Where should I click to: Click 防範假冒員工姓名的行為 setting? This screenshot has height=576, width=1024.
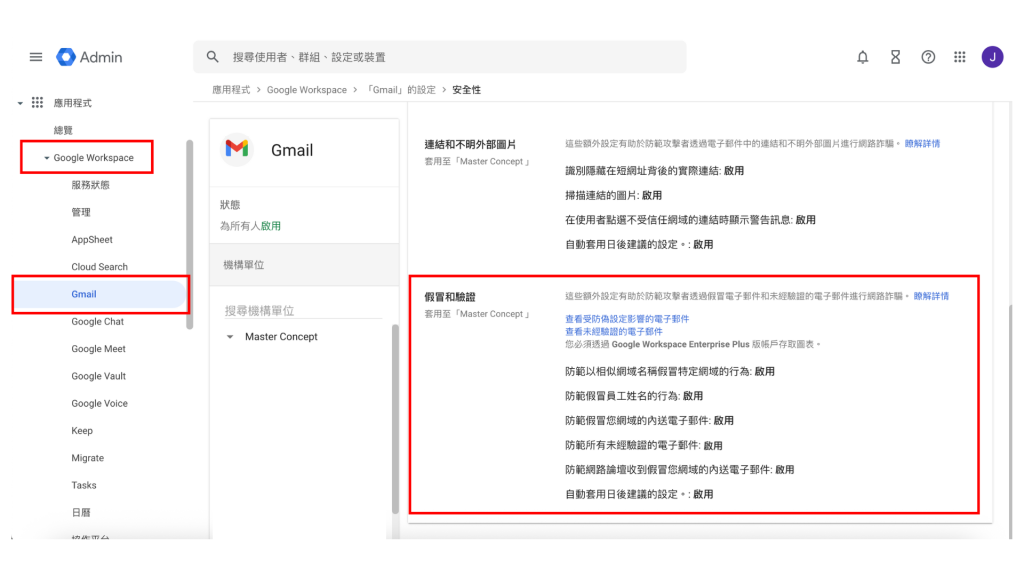(x=633, y=396)
